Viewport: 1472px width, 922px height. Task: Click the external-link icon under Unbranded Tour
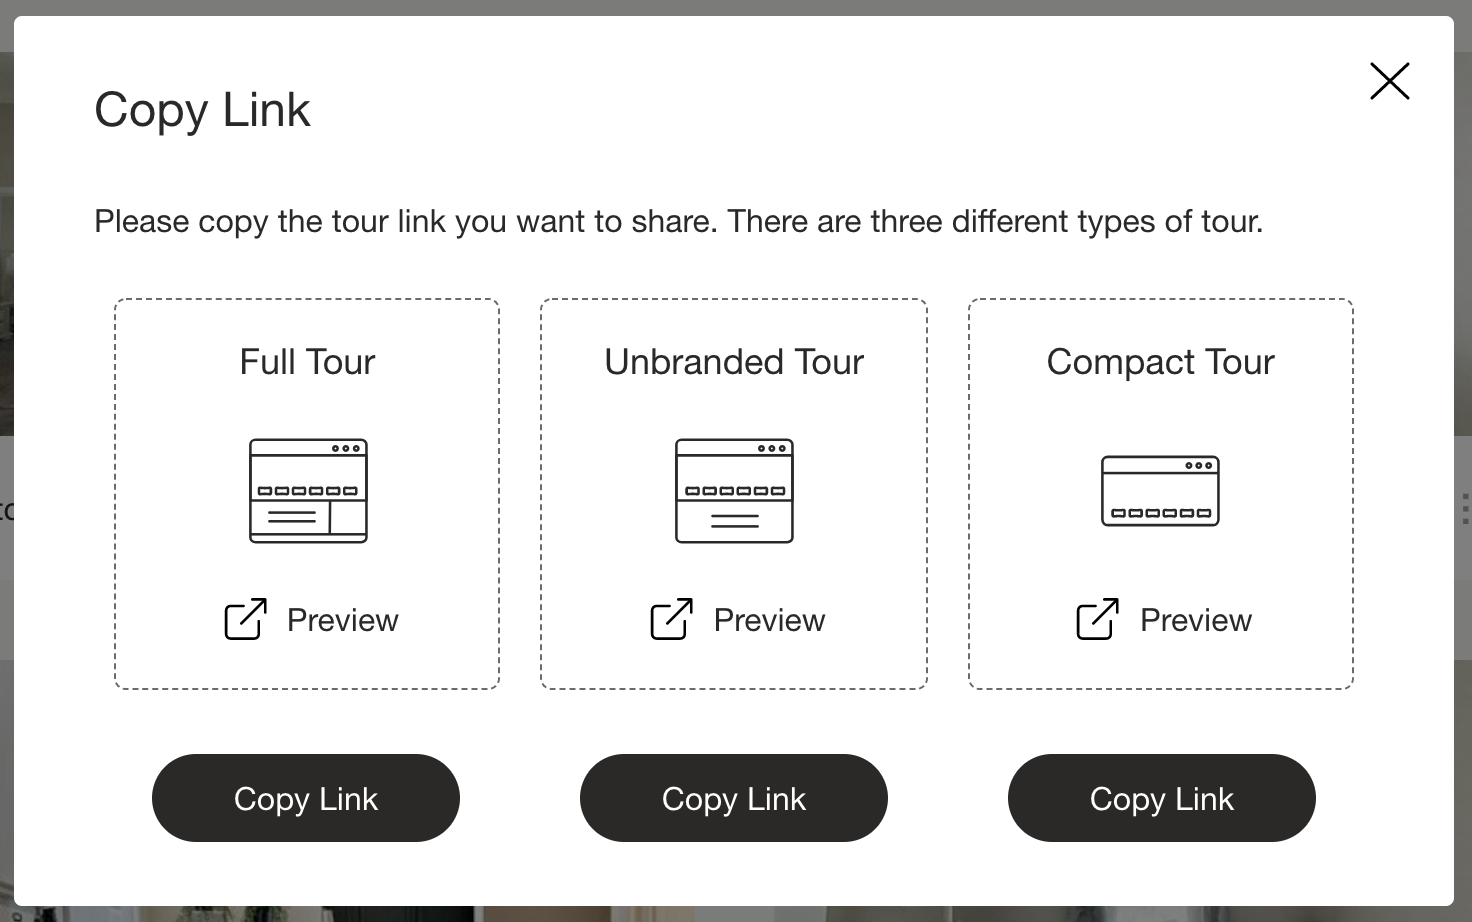click(671, 619)
